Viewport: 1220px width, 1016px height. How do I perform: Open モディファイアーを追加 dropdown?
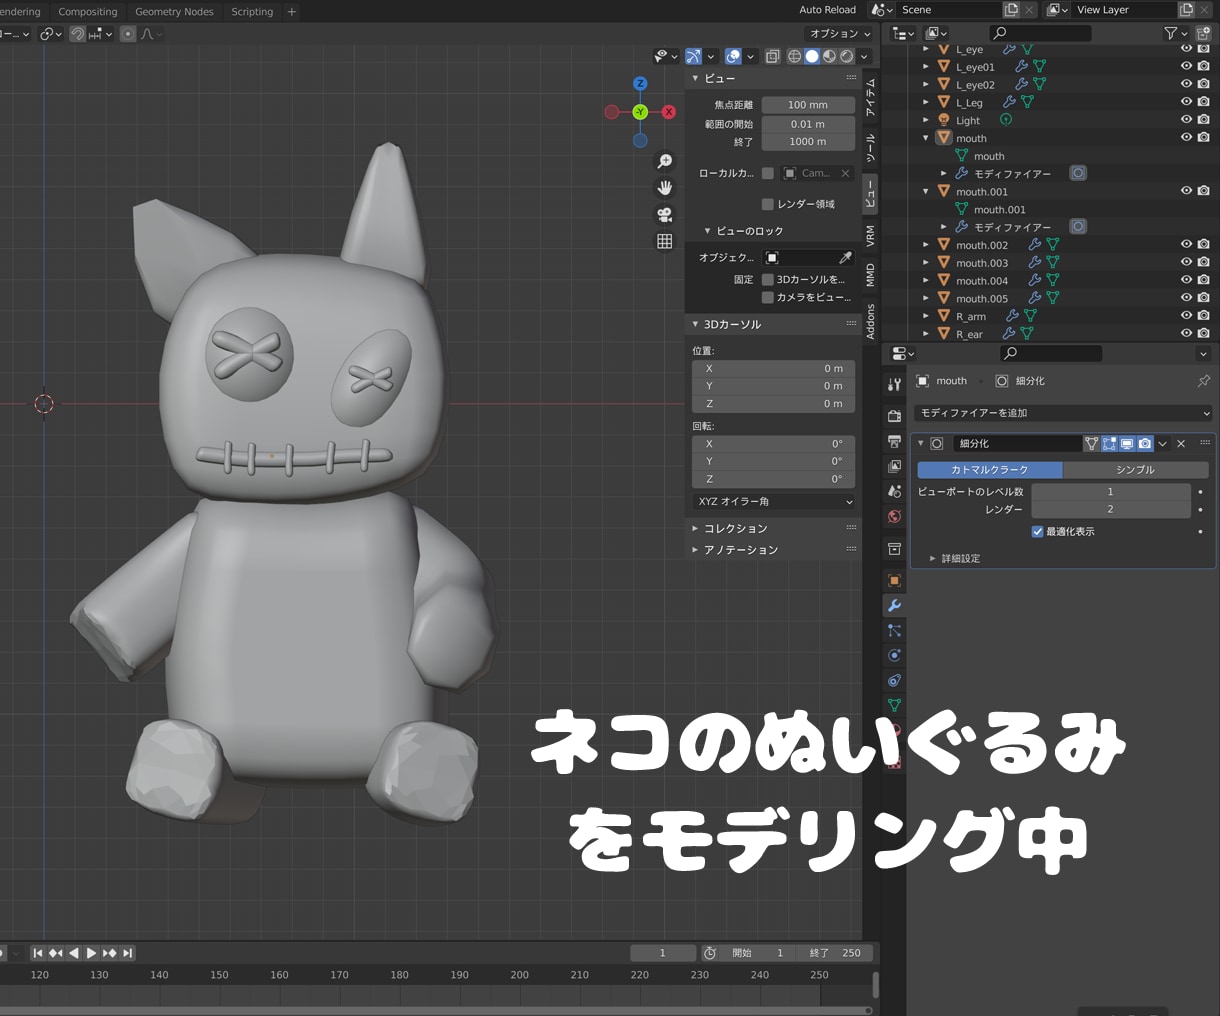1064,413
